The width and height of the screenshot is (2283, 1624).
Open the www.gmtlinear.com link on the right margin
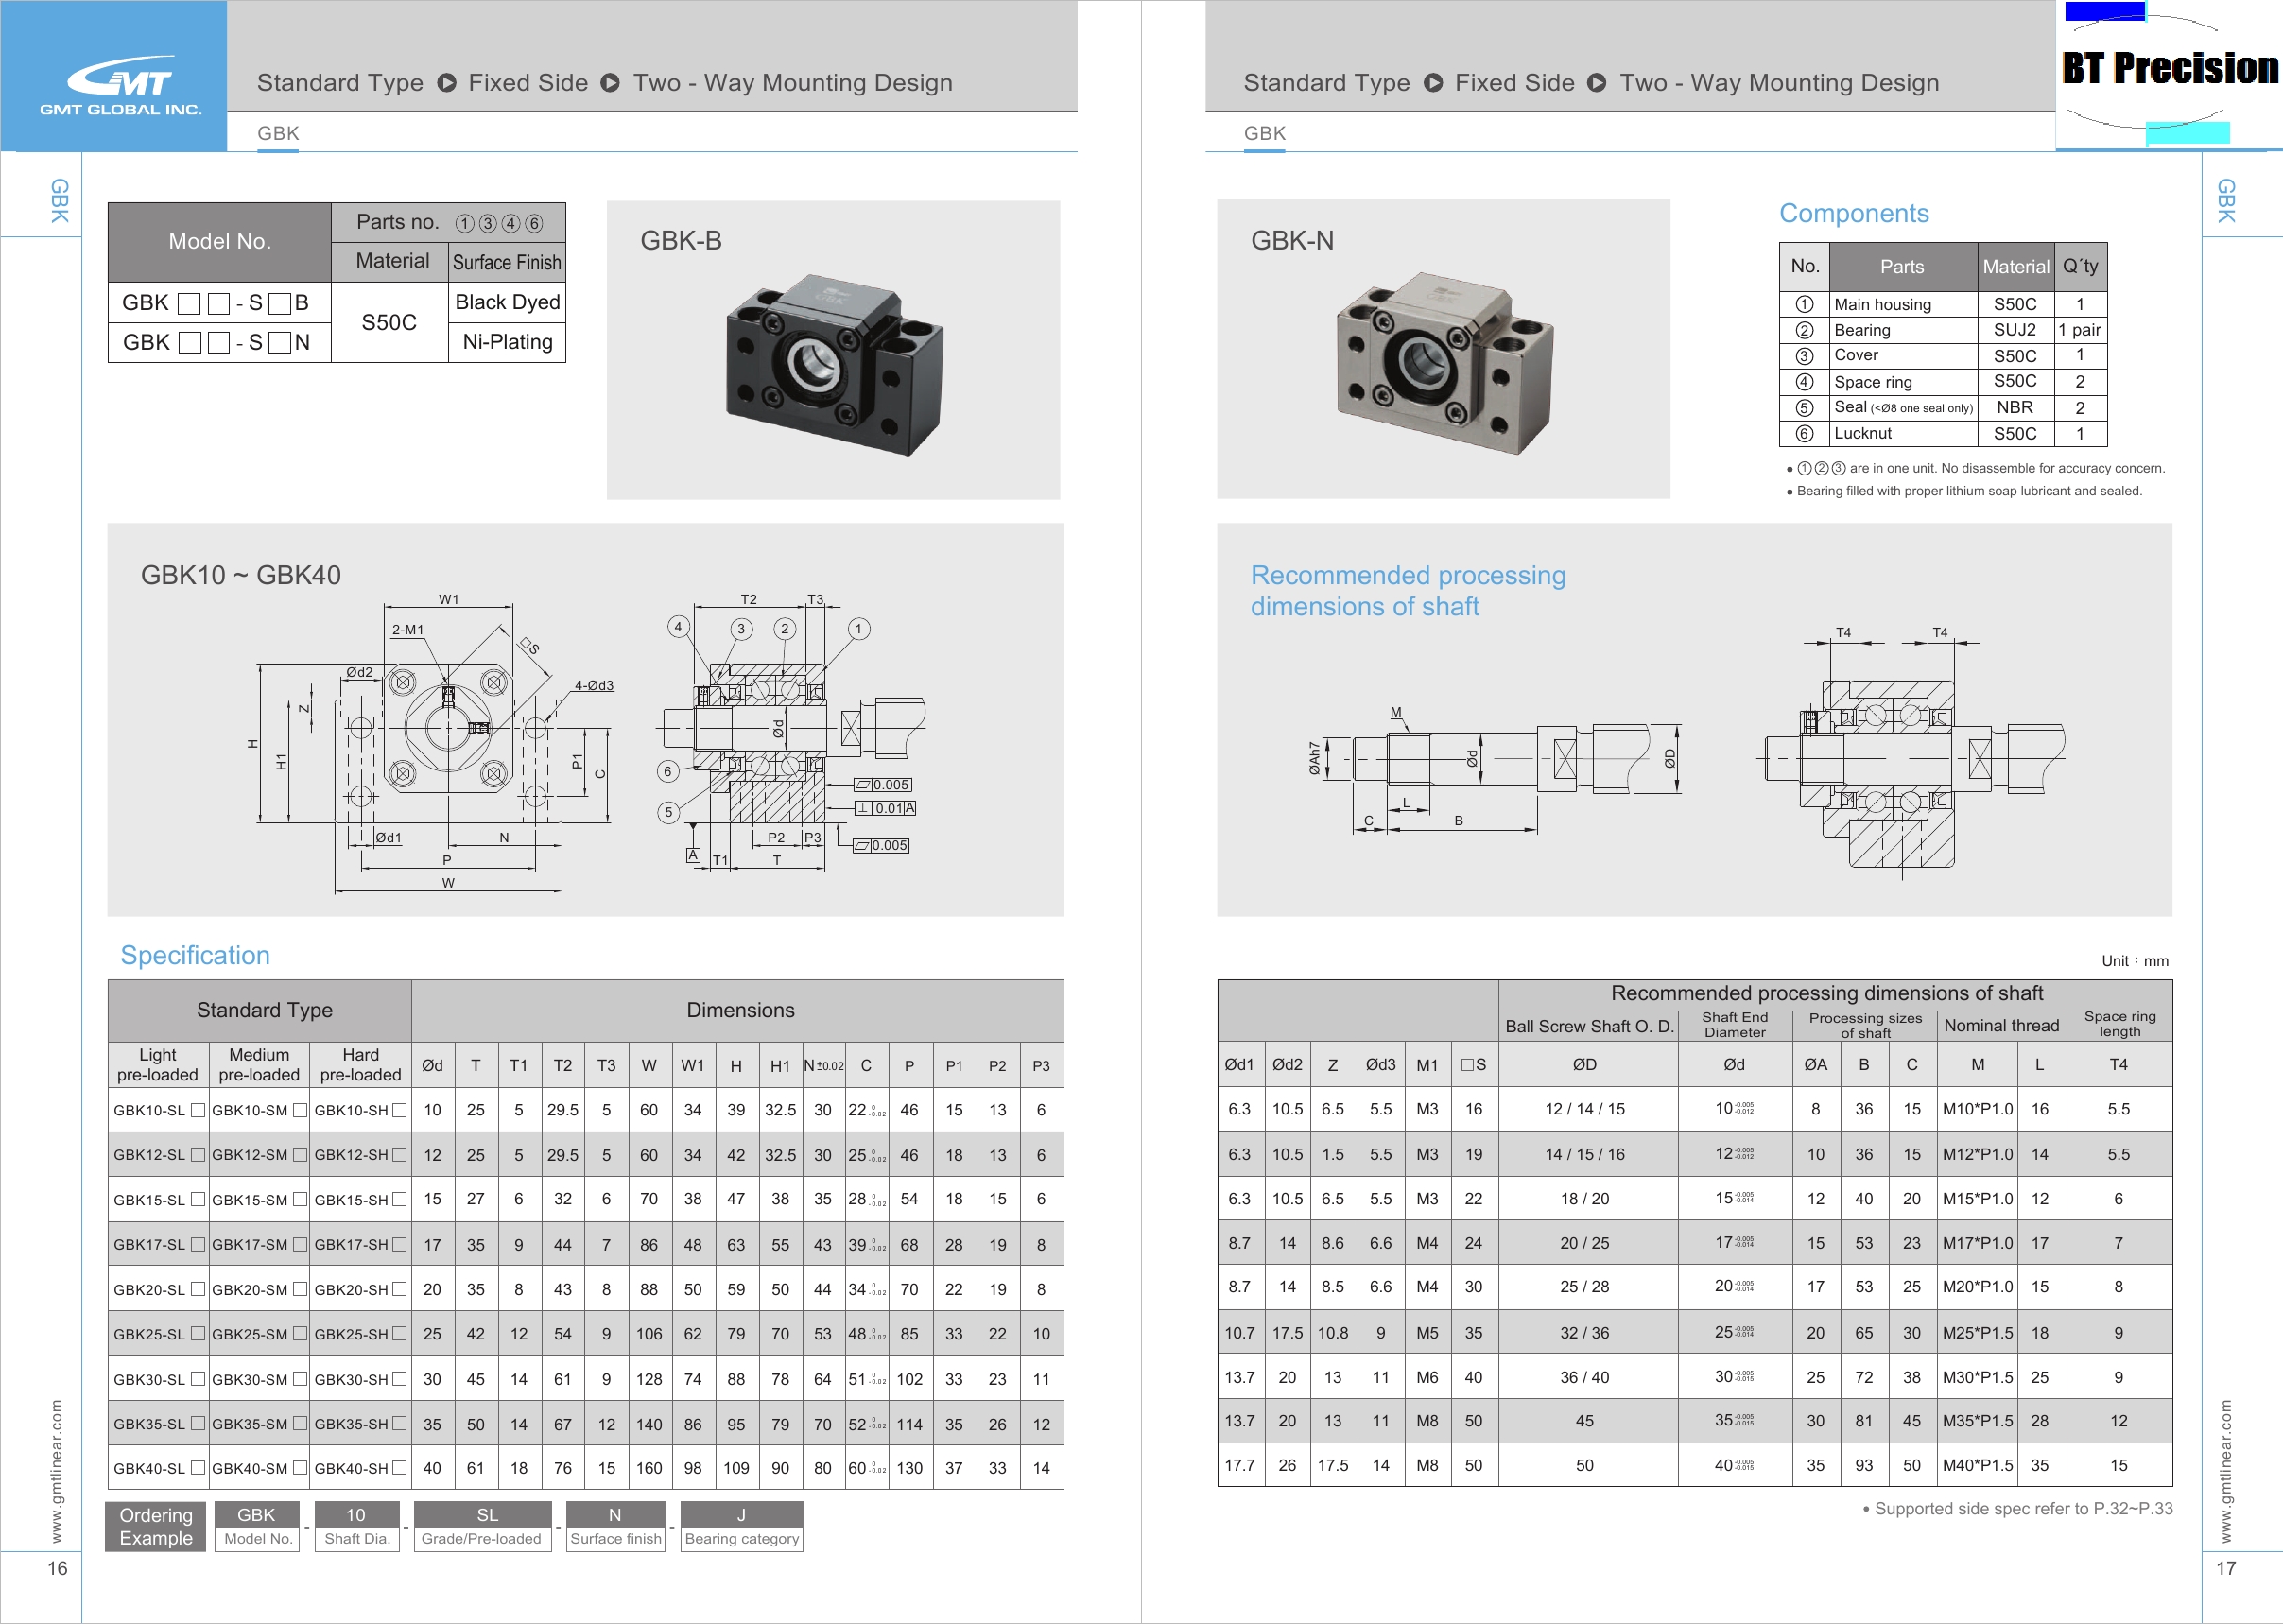tap(2225, 1470)
